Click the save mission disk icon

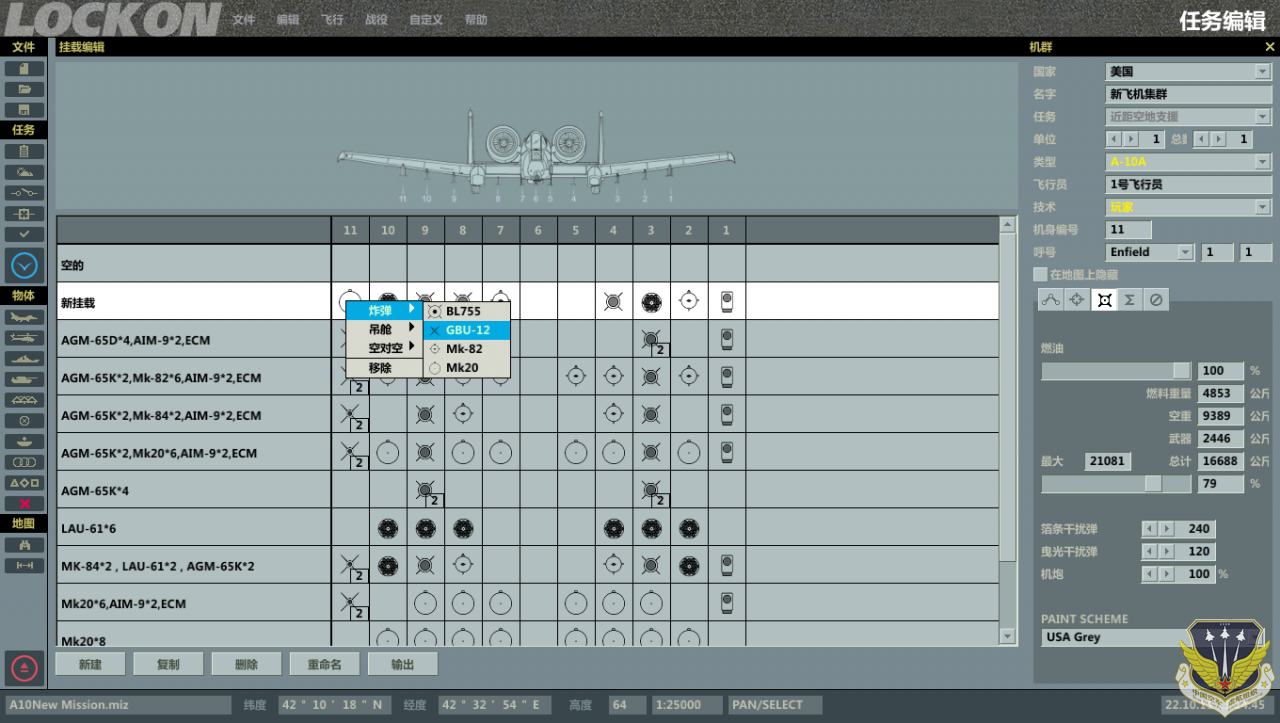24,110
